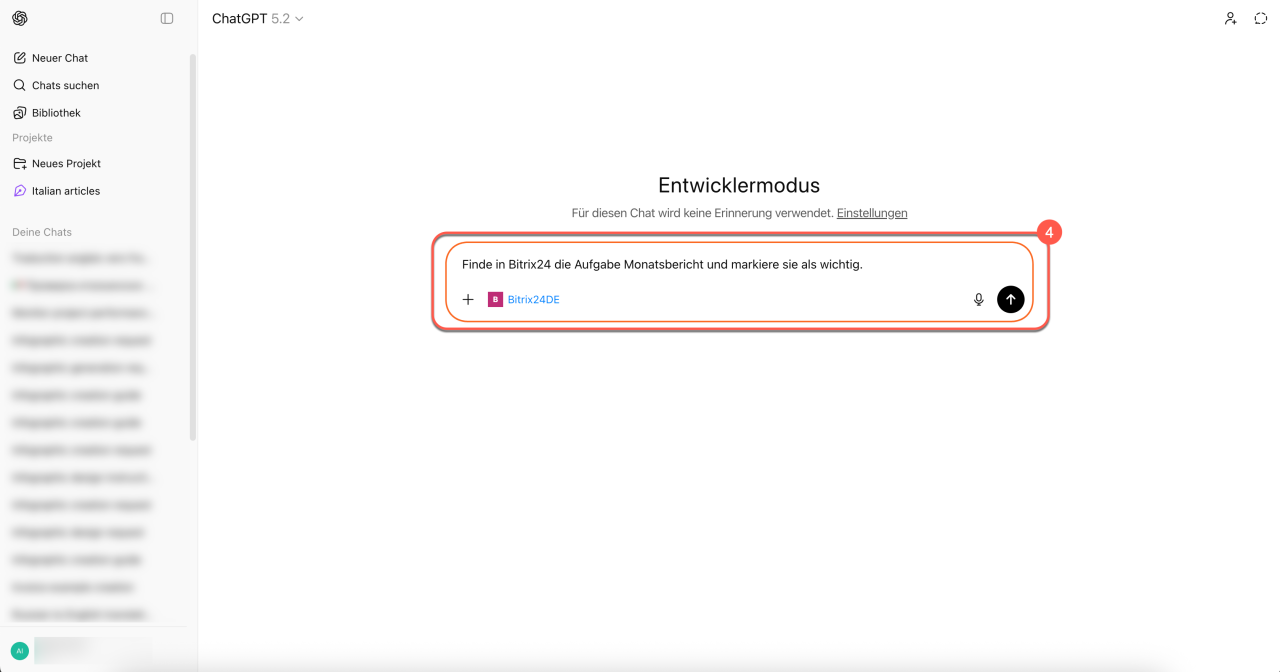Click the account avatar at bottom left

[19, 650]
